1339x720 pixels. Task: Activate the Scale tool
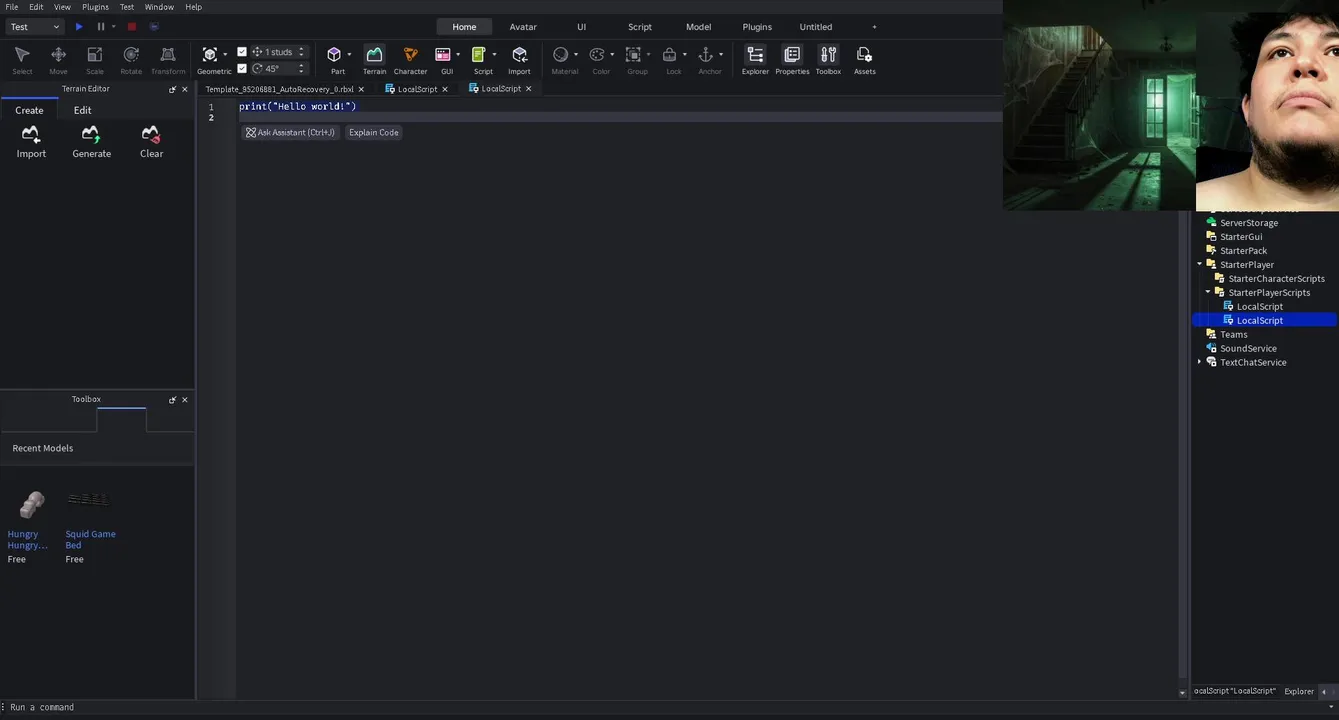tap(94, 59)
